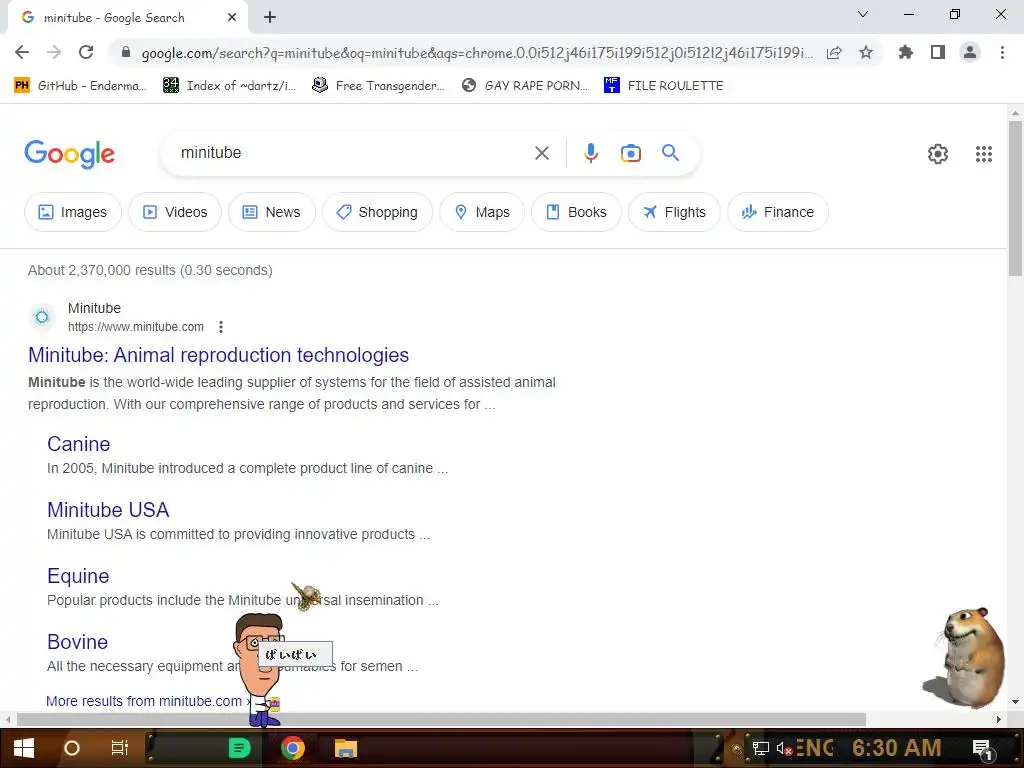Submit search with the magnifier icon
The width and height of the screenshot is (1024, 768).
click(x=671, y=153)
